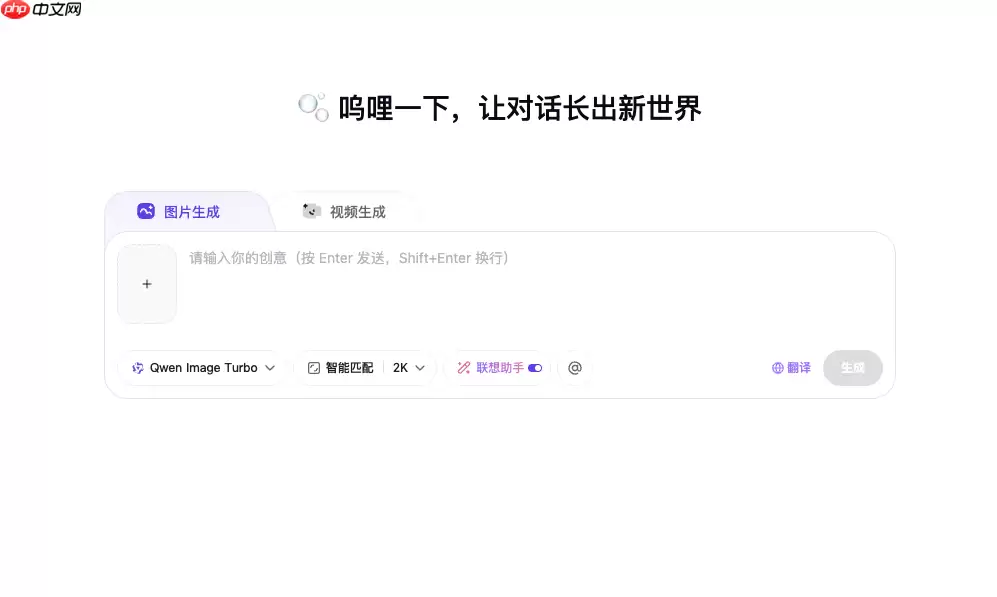Screen dimensions: 997x597
Task: Click the 中文网 site name text
Action: [x=55, y=11]
